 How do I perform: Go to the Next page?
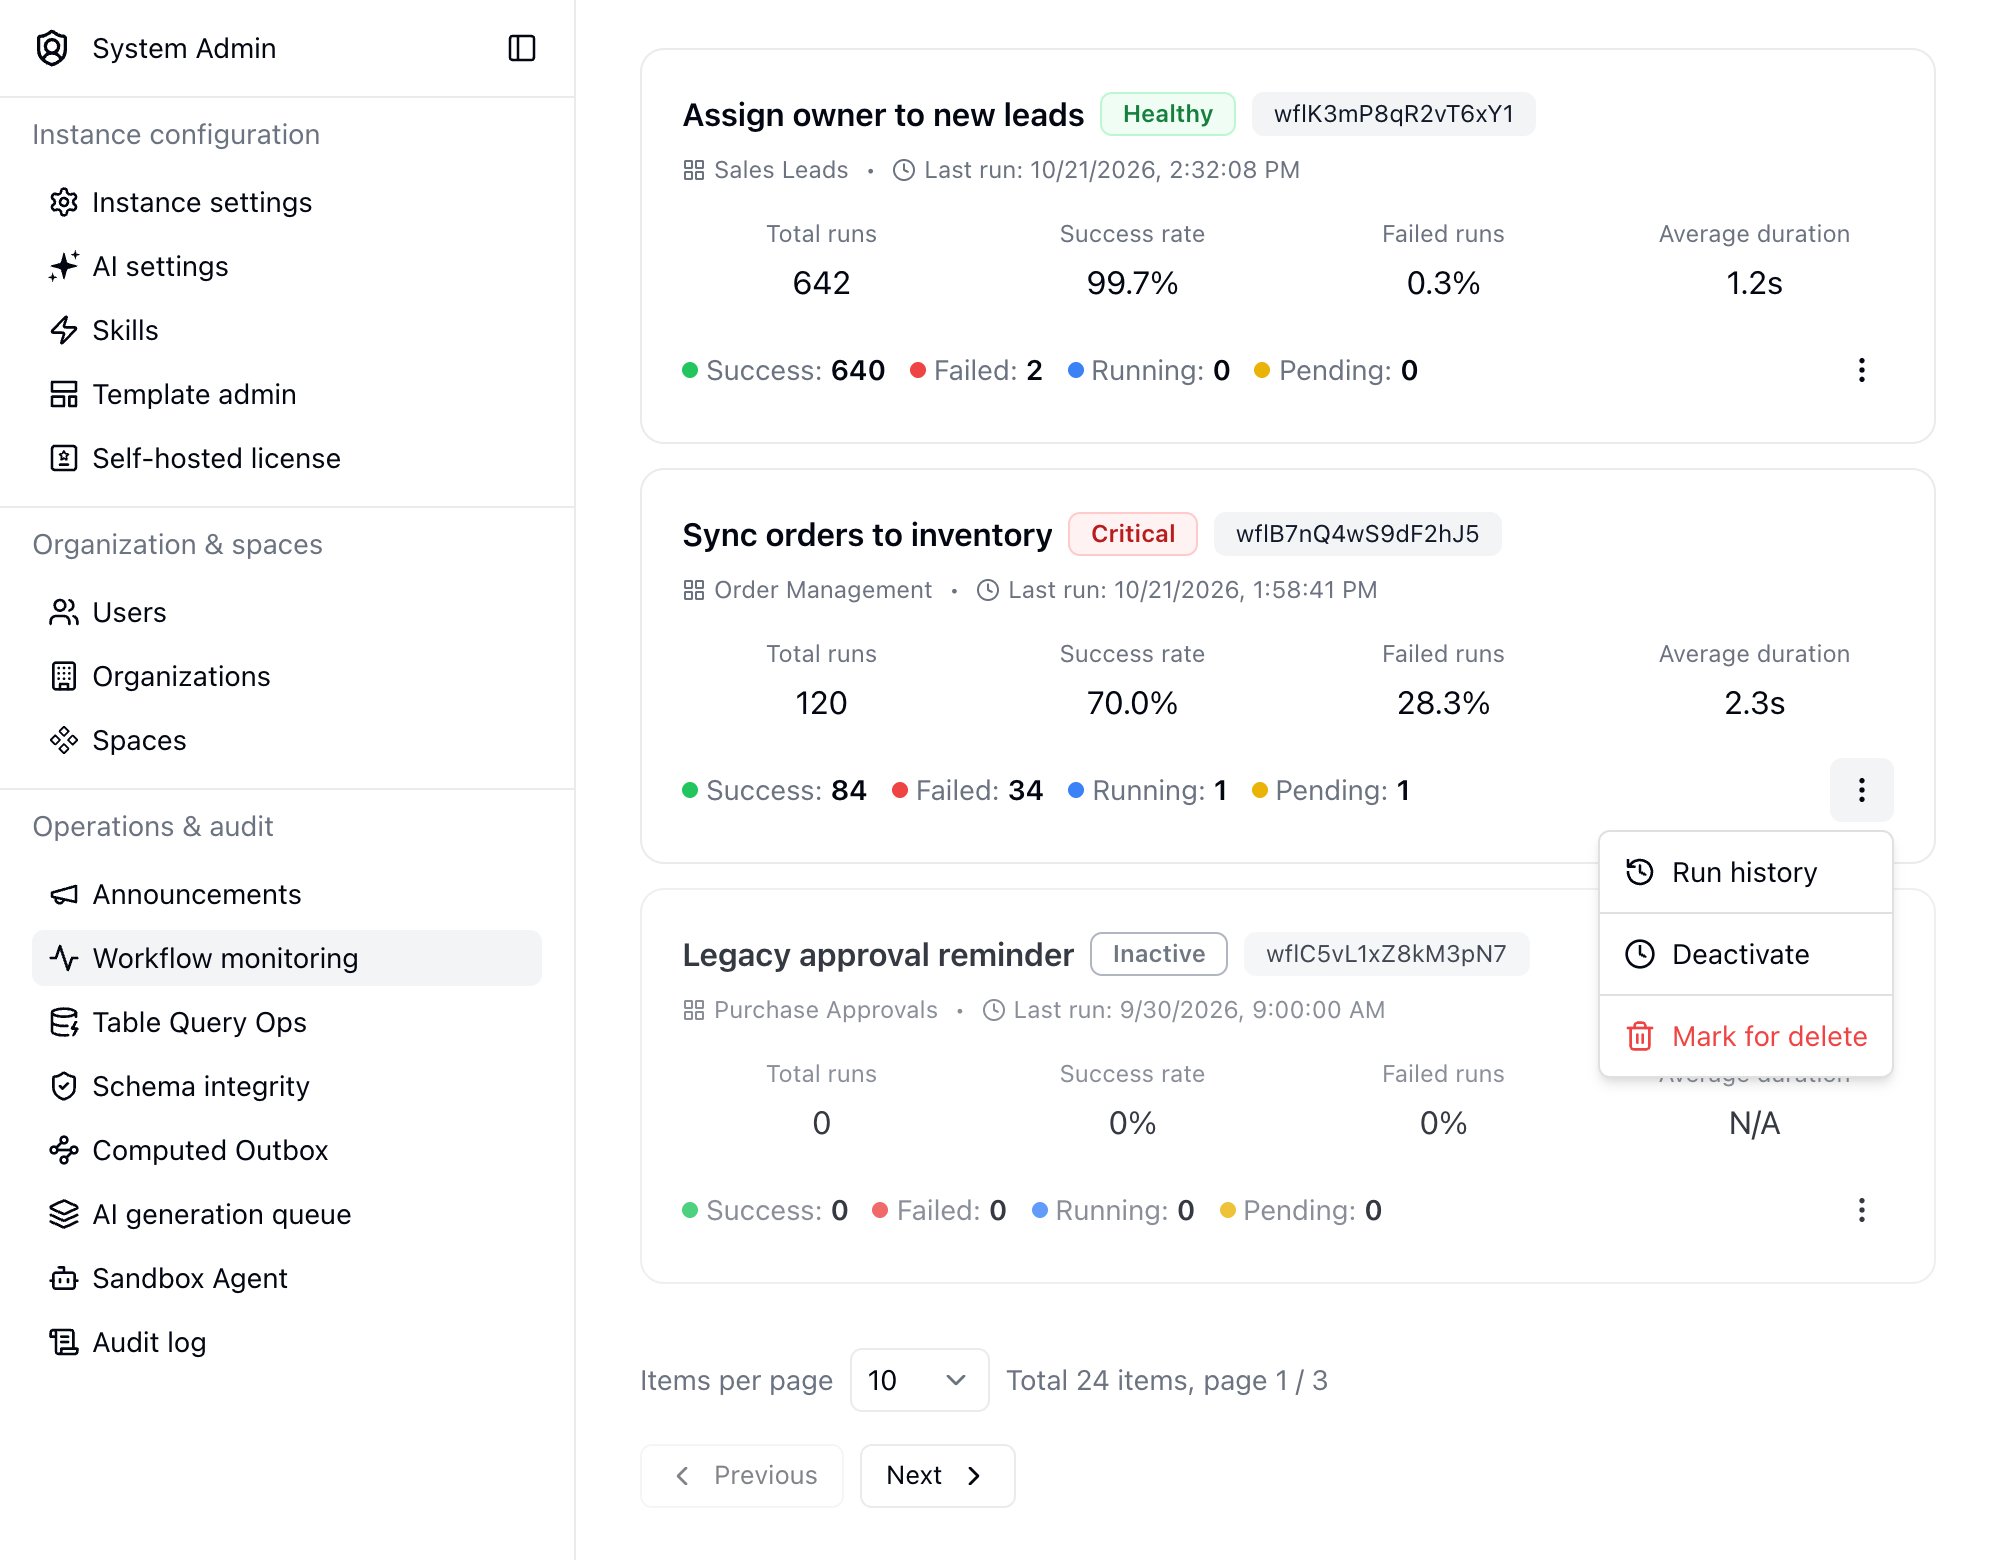(x=937, y=1475)
